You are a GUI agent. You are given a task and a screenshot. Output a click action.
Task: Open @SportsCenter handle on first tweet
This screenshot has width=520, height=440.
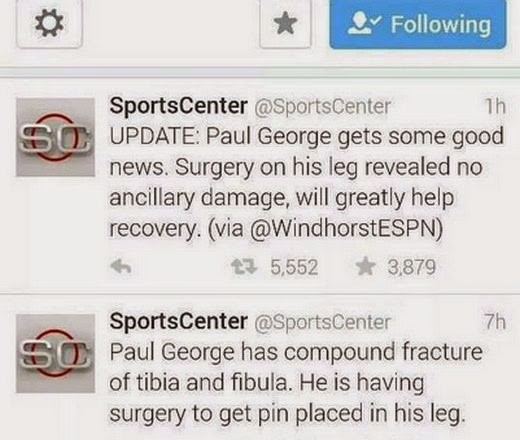pyautogui.click(x=322, y=107)
